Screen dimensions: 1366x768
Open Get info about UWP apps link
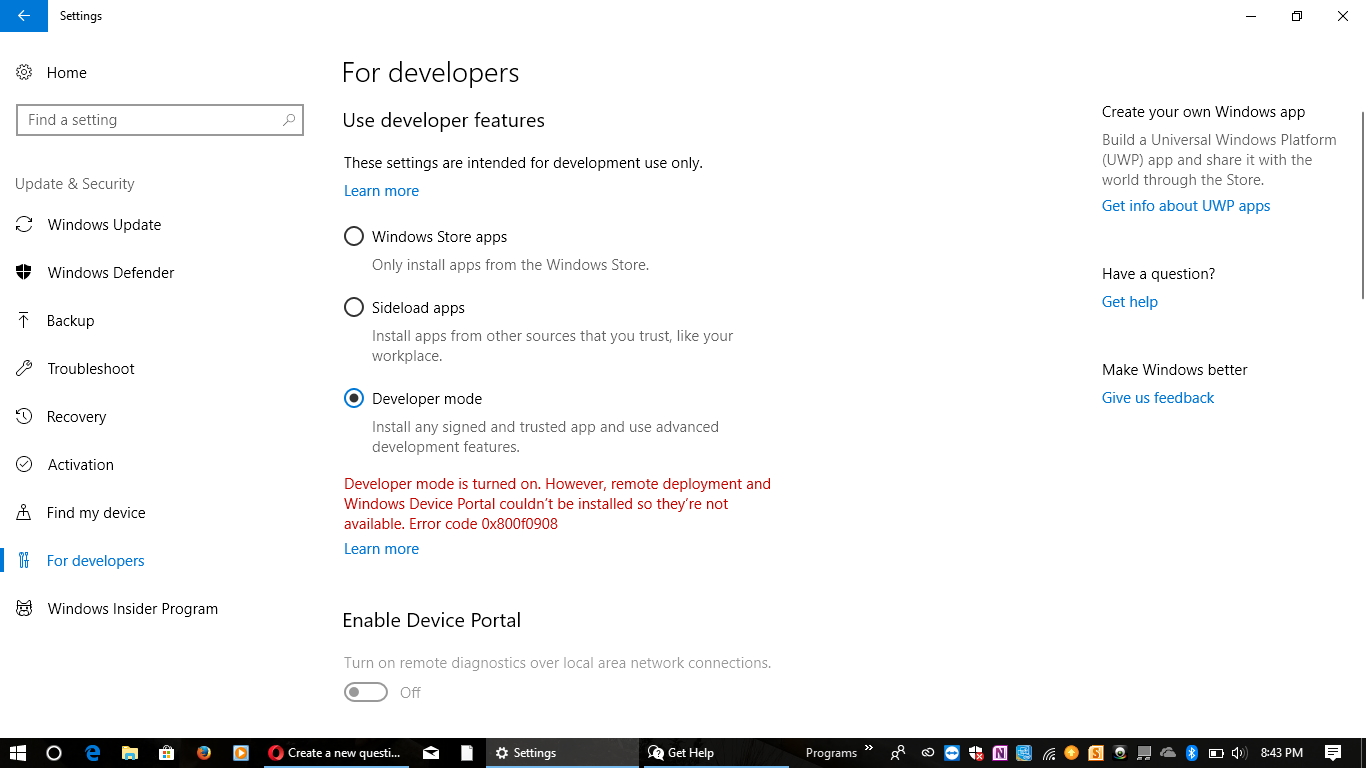(1186, 206)
